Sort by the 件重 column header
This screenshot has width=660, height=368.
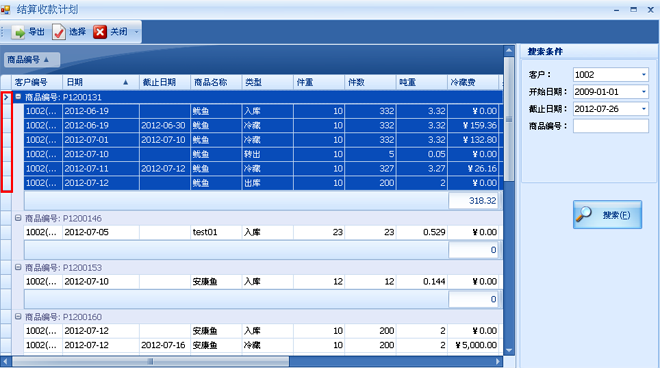(x=319, y=82)
